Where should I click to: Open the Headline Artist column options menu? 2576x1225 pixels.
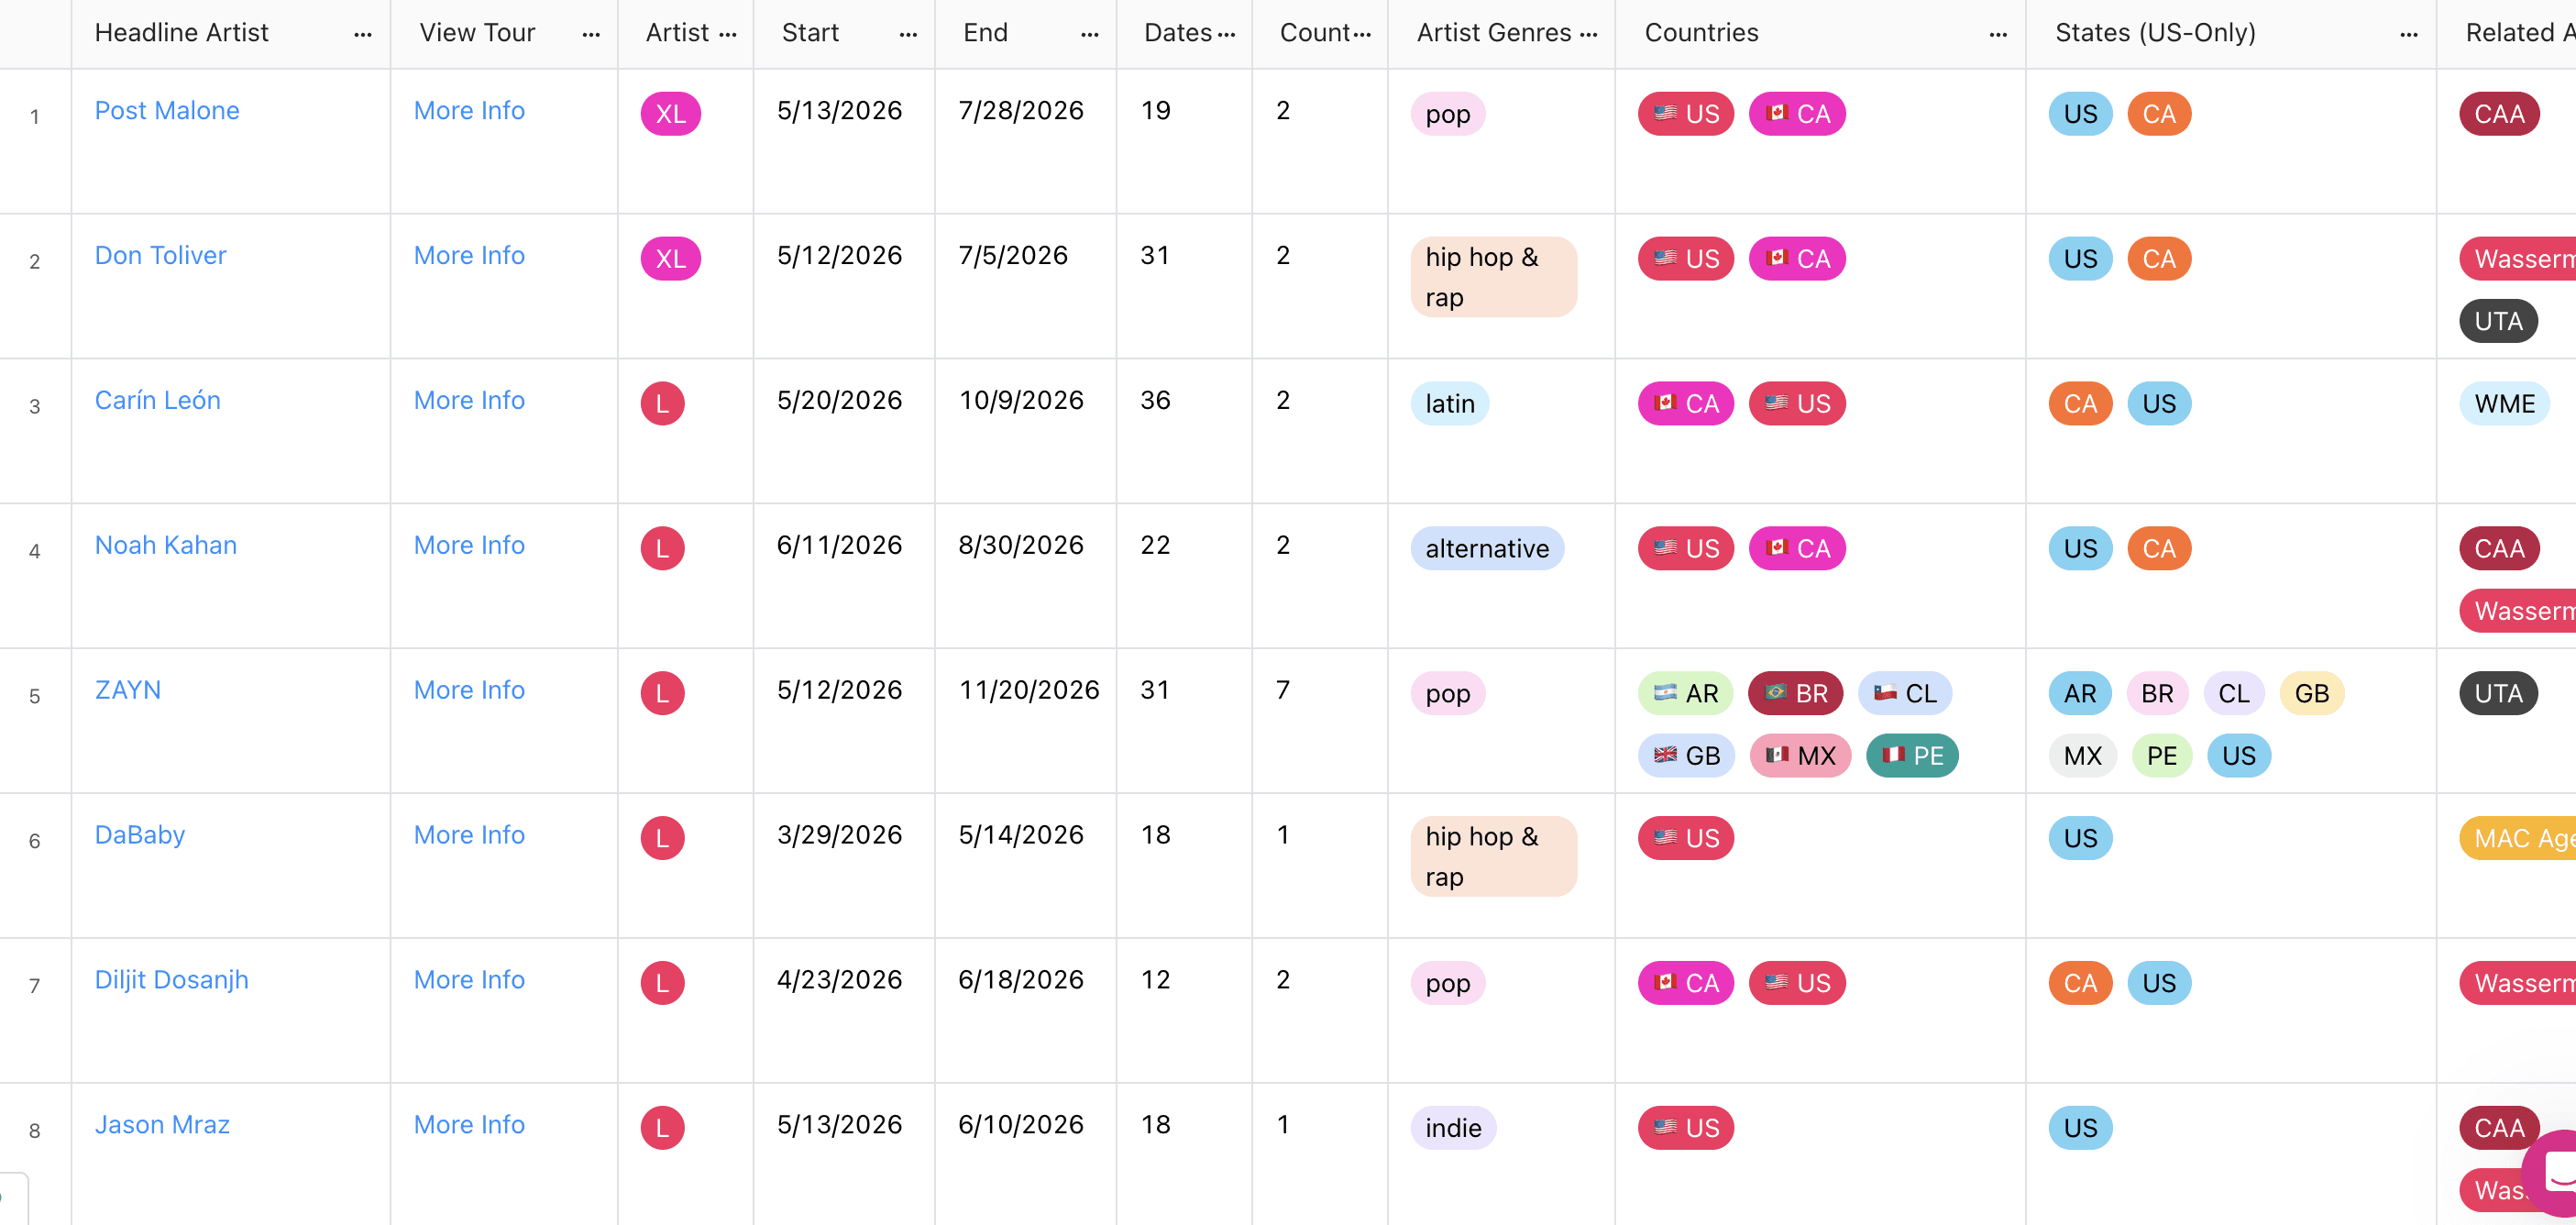362,34
